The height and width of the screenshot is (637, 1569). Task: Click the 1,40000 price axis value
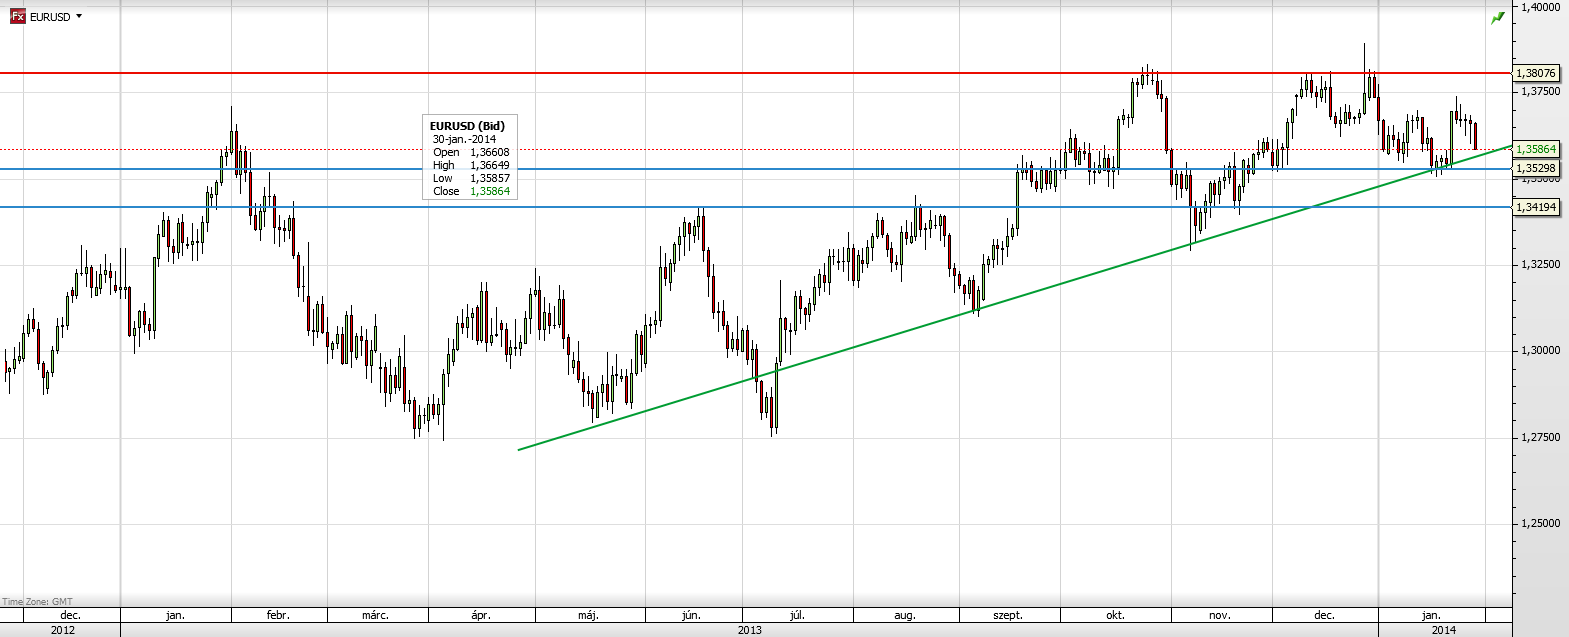point(1539,6)
